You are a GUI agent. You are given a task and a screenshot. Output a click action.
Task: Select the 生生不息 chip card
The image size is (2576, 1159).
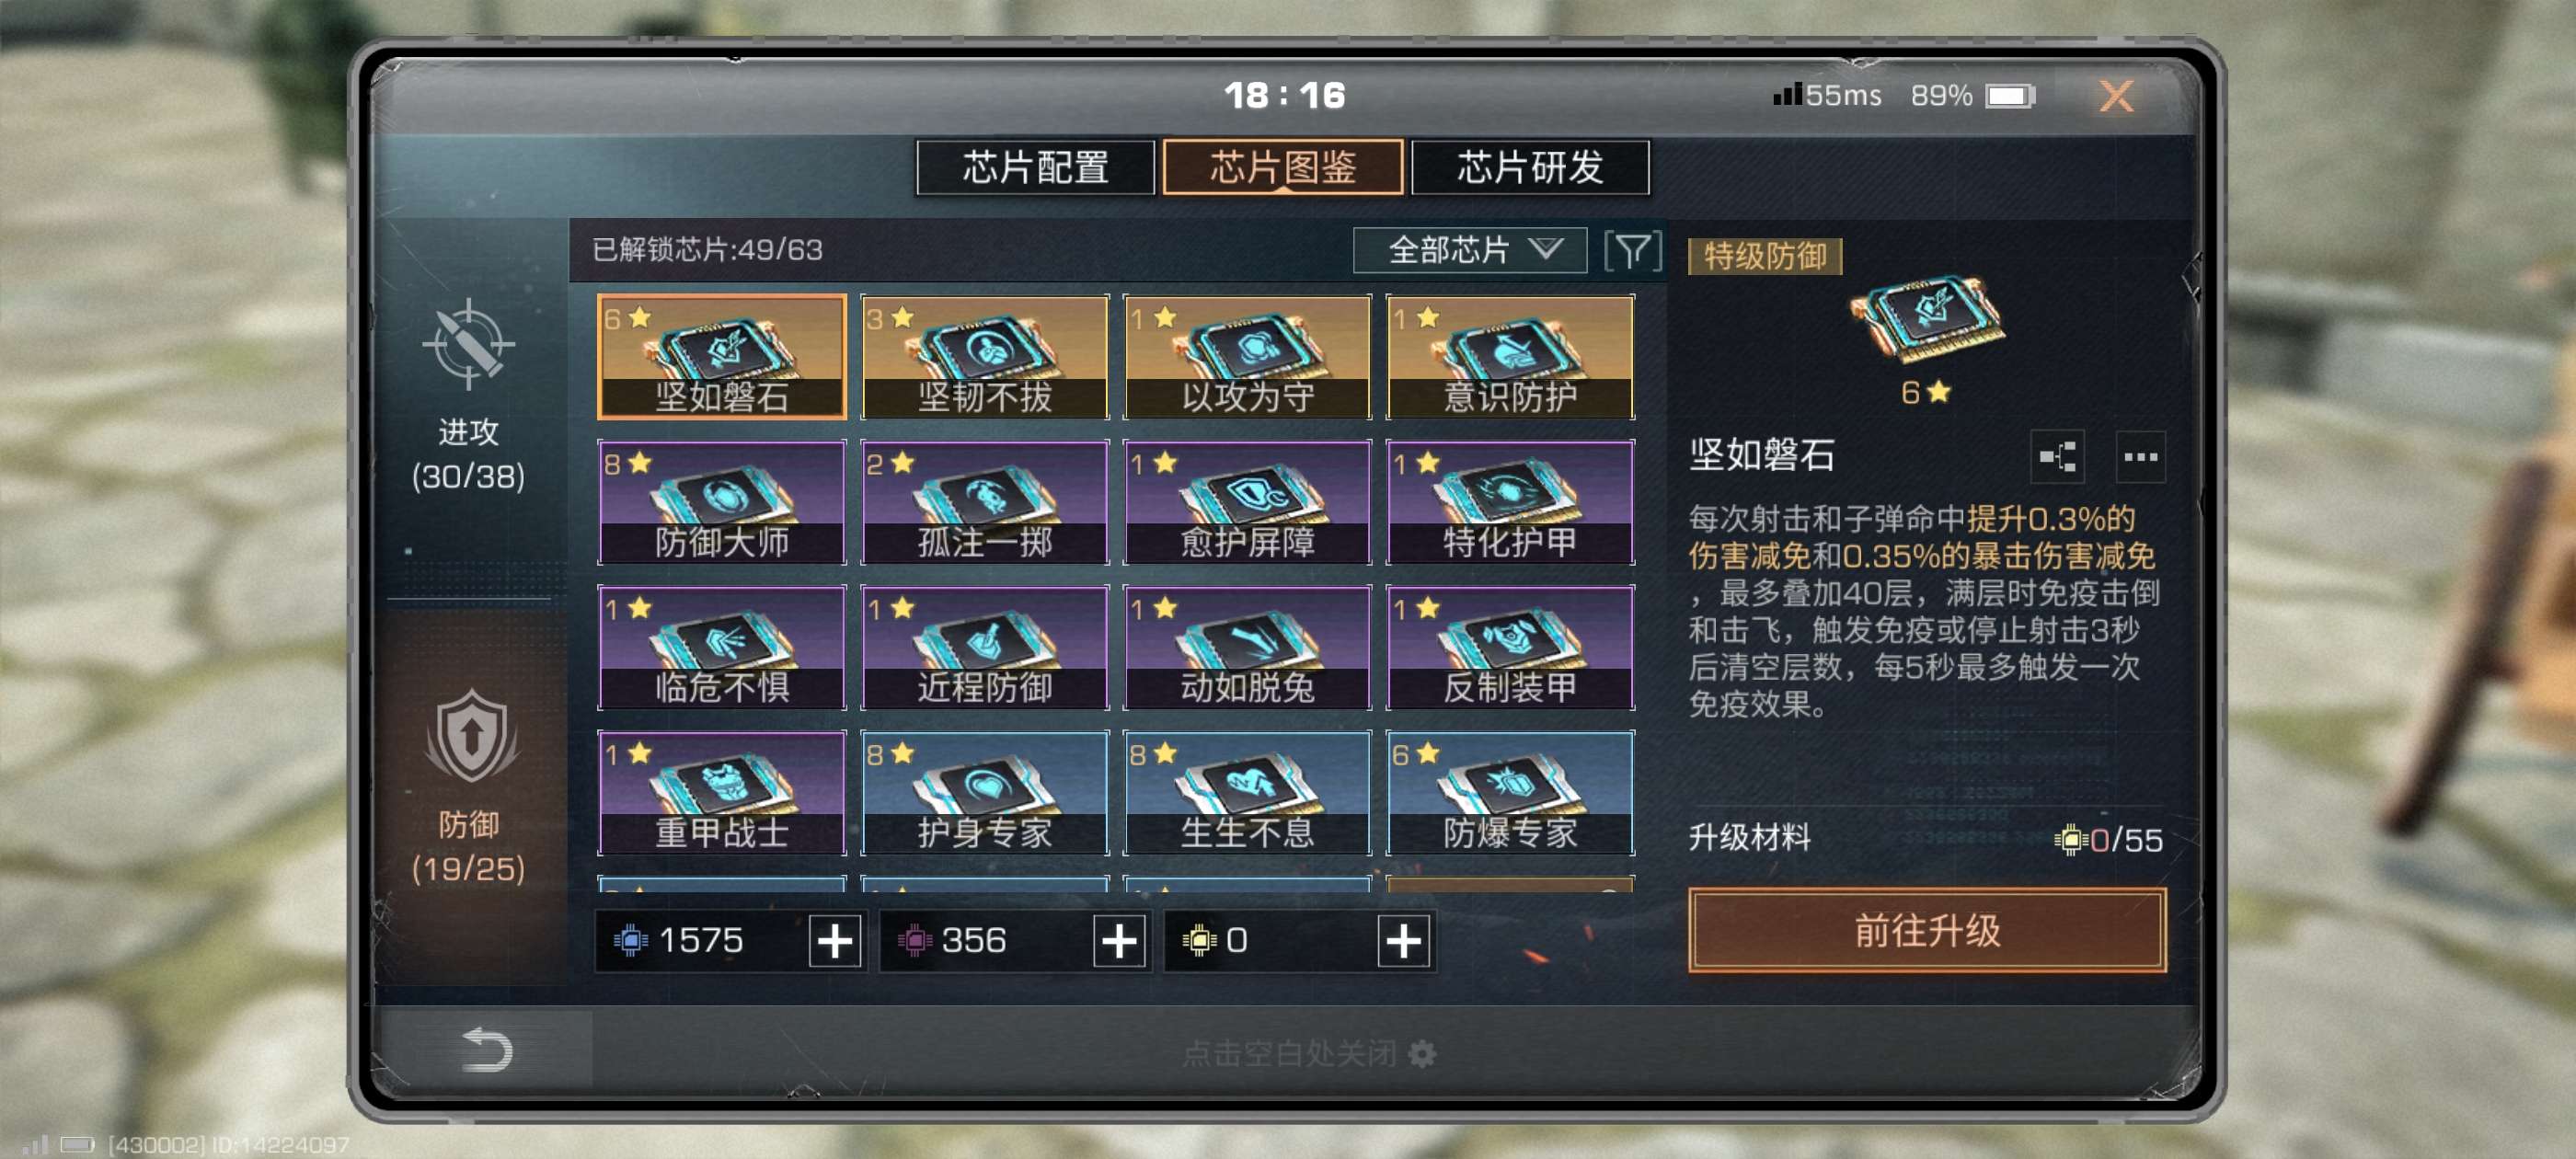tap(1247, 793)
